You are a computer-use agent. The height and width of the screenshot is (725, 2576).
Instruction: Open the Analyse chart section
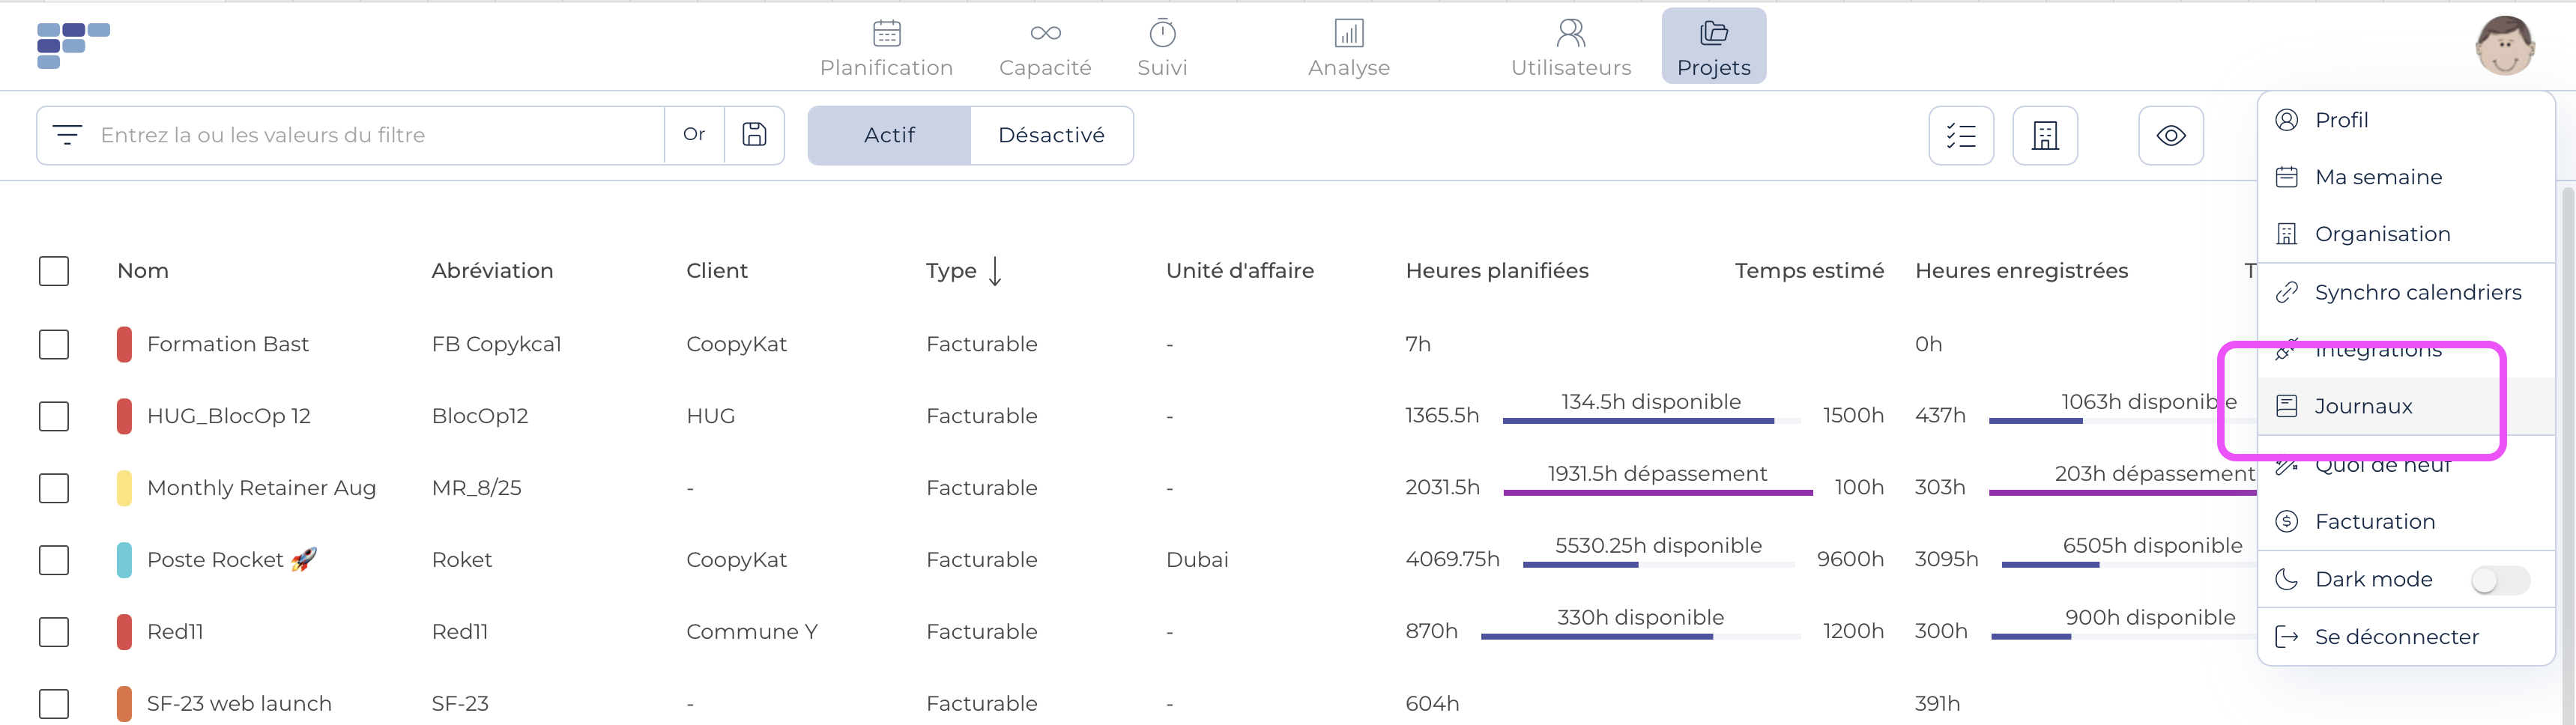pos(1348,47)
